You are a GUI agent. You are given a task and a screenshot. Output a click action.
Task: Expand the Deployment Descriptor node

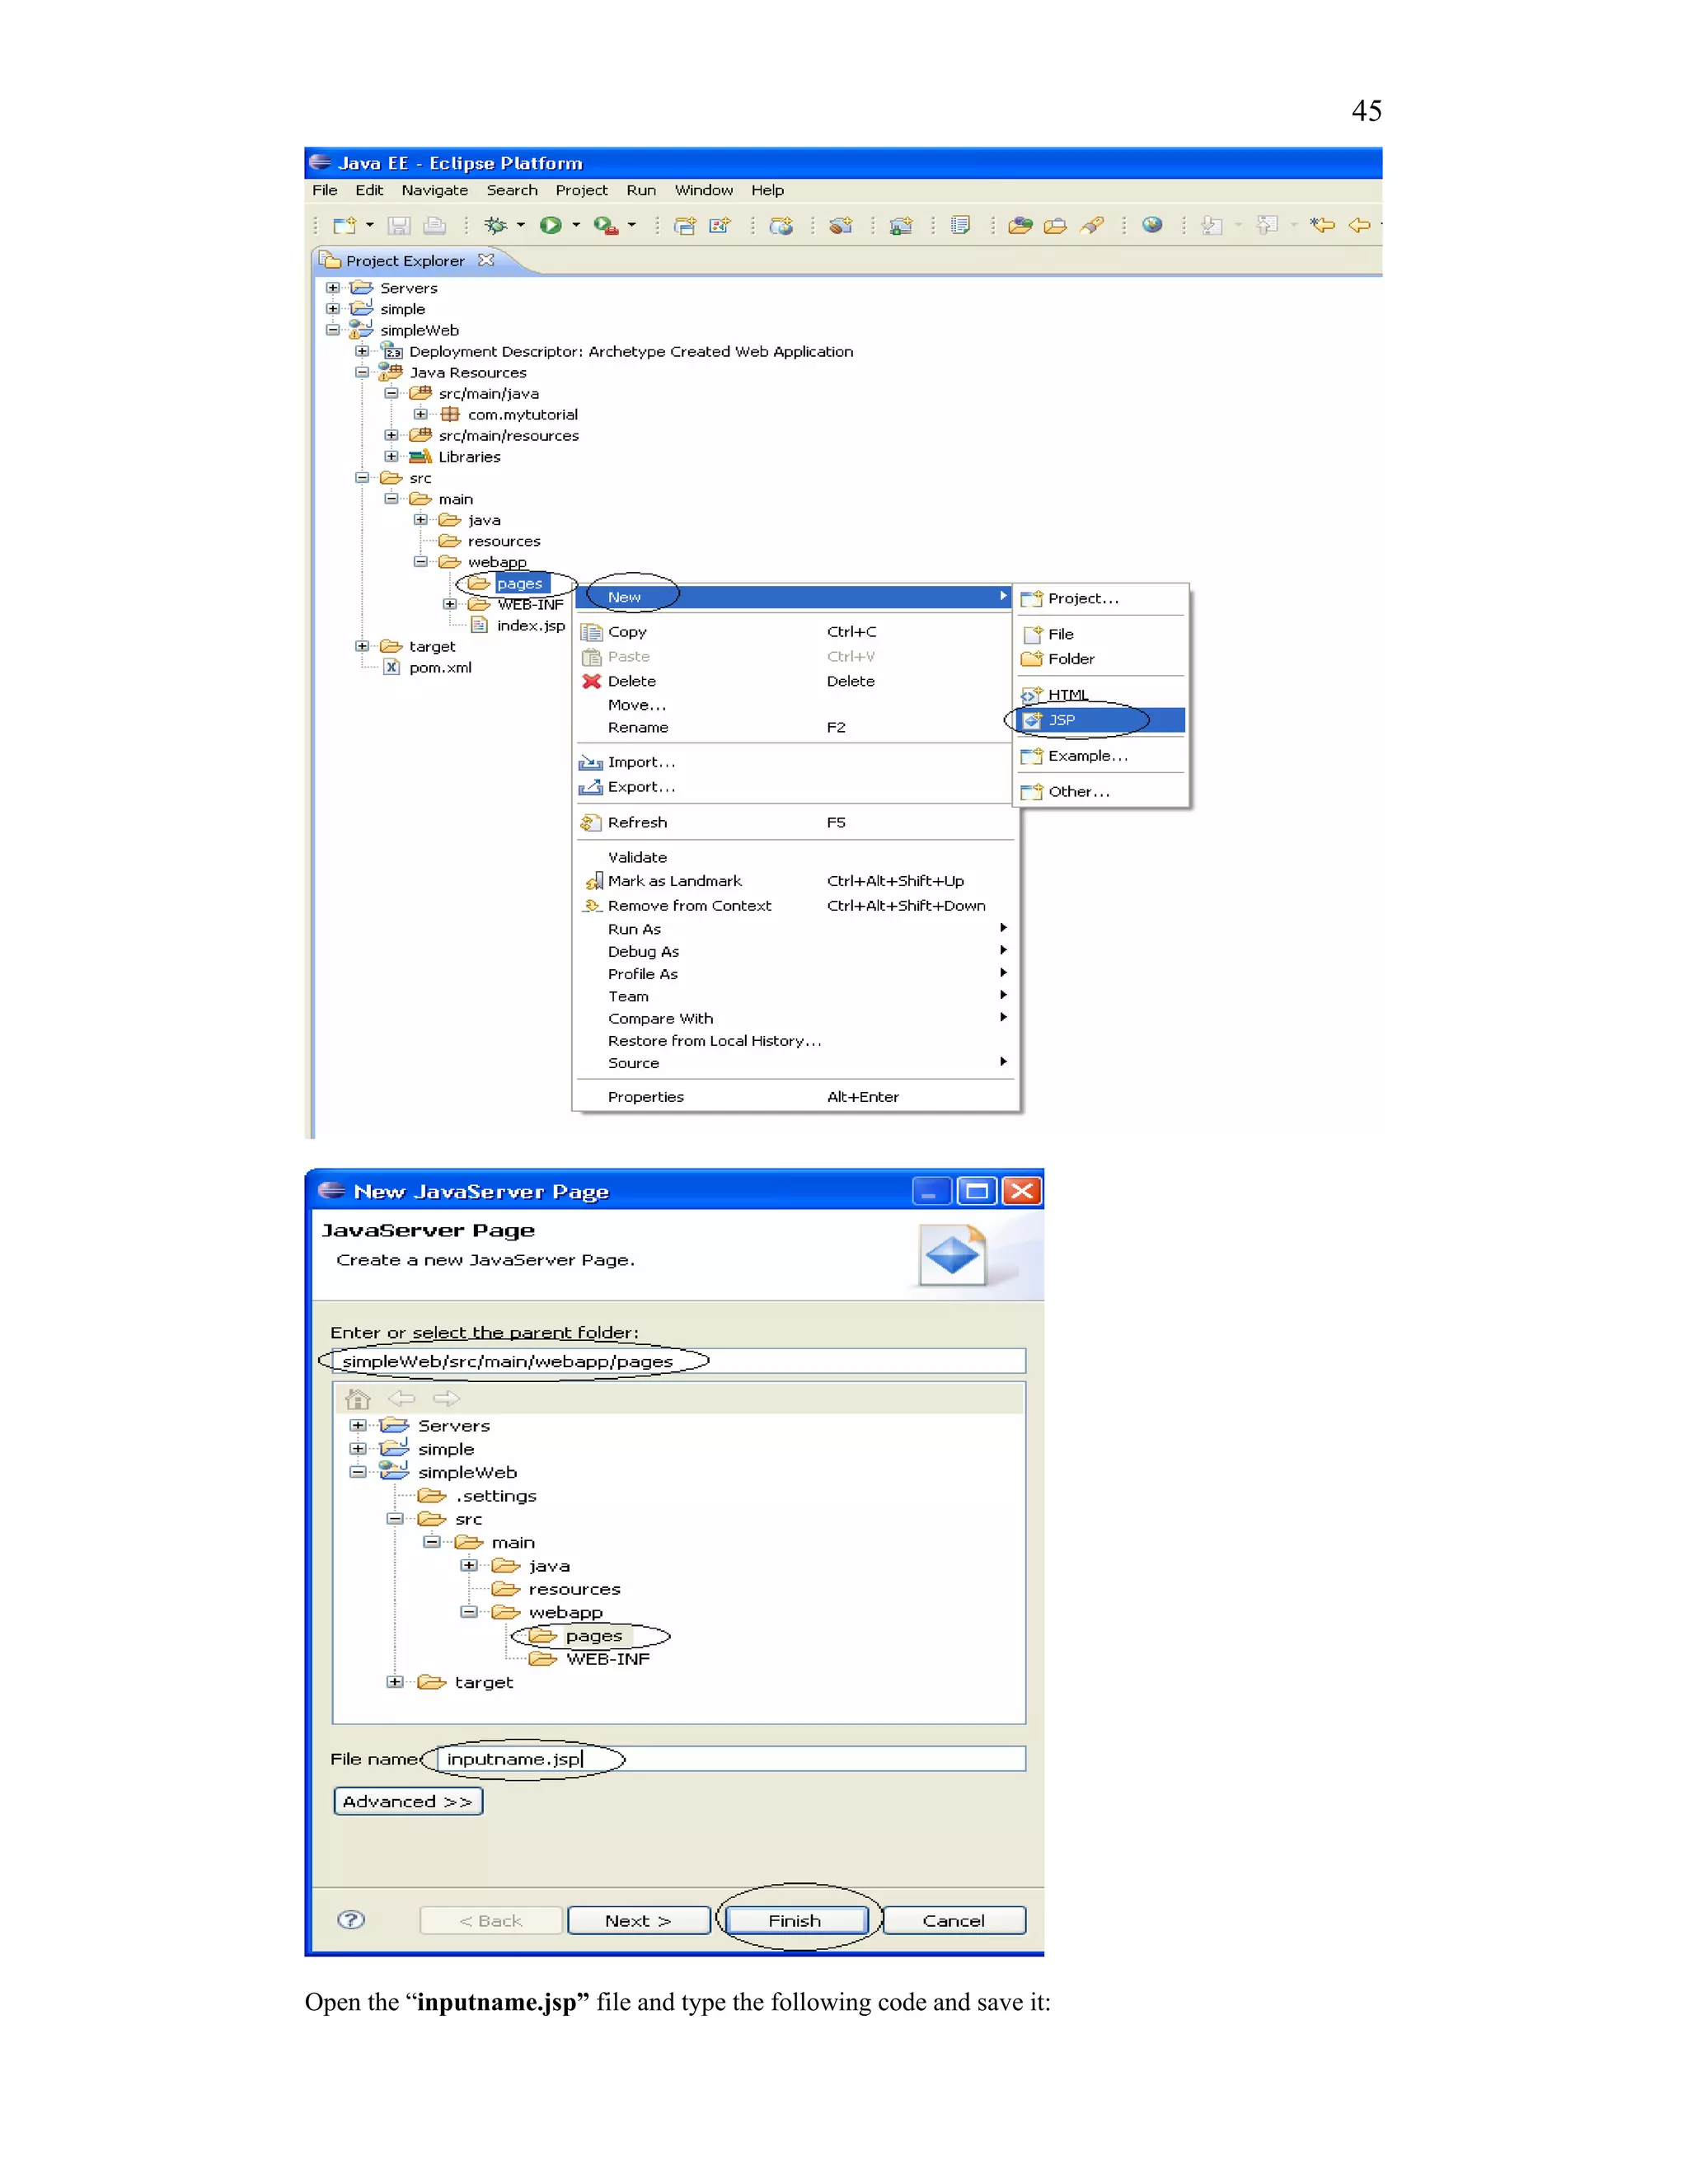362,351
